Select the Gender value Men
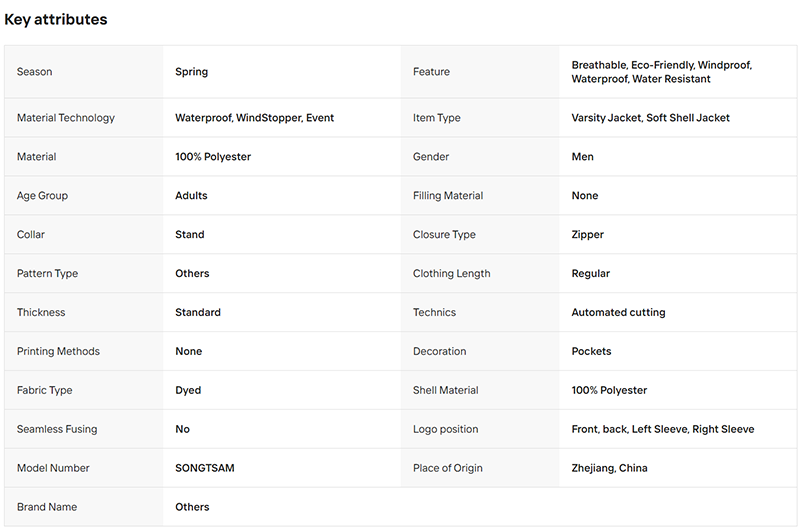This screenshot has height=530, width=800. point(582,157)
